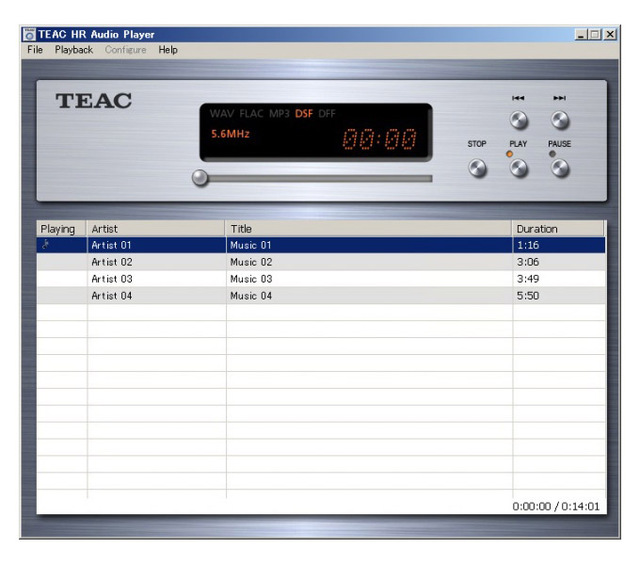Click the music note playing icon
Screen dimensions: 640x565
(45, 245)
